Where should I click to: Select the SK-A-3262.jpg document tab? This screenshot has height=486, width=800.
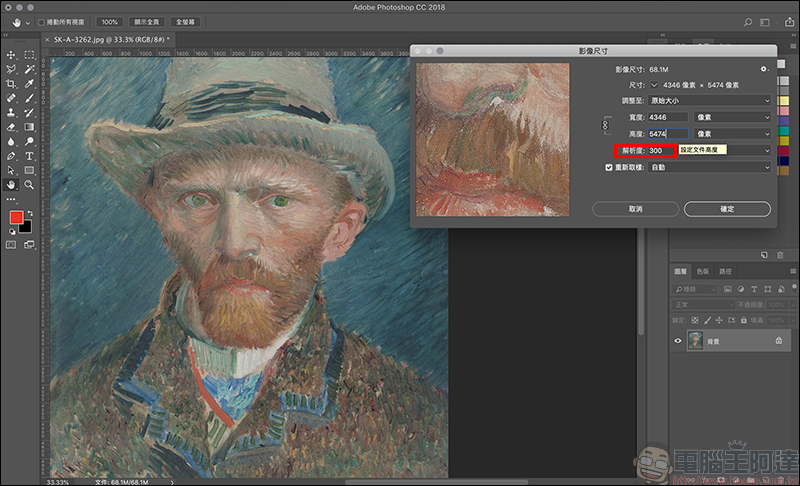point(108,39)
